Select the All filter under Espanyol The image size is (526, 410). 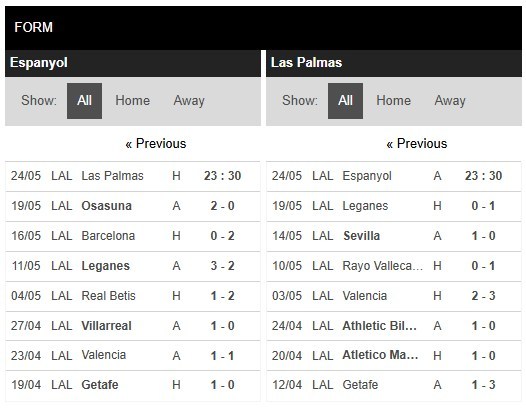pos(84,101)
